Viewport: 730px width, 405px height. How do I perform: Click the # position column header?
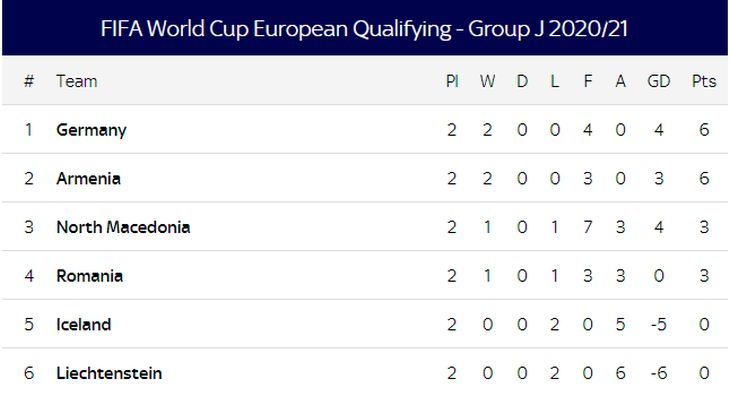(29, 82)
